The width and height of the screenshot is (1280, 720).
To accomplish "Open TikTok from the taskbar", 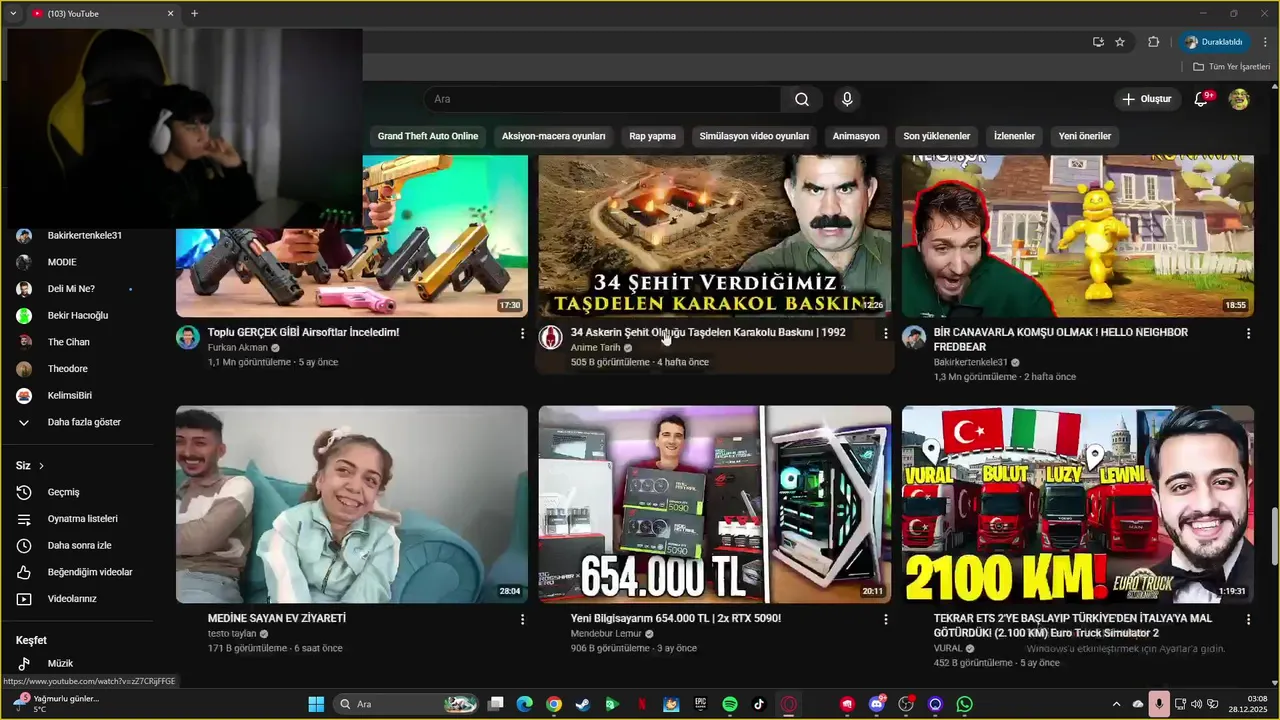I will click(759, 704).
